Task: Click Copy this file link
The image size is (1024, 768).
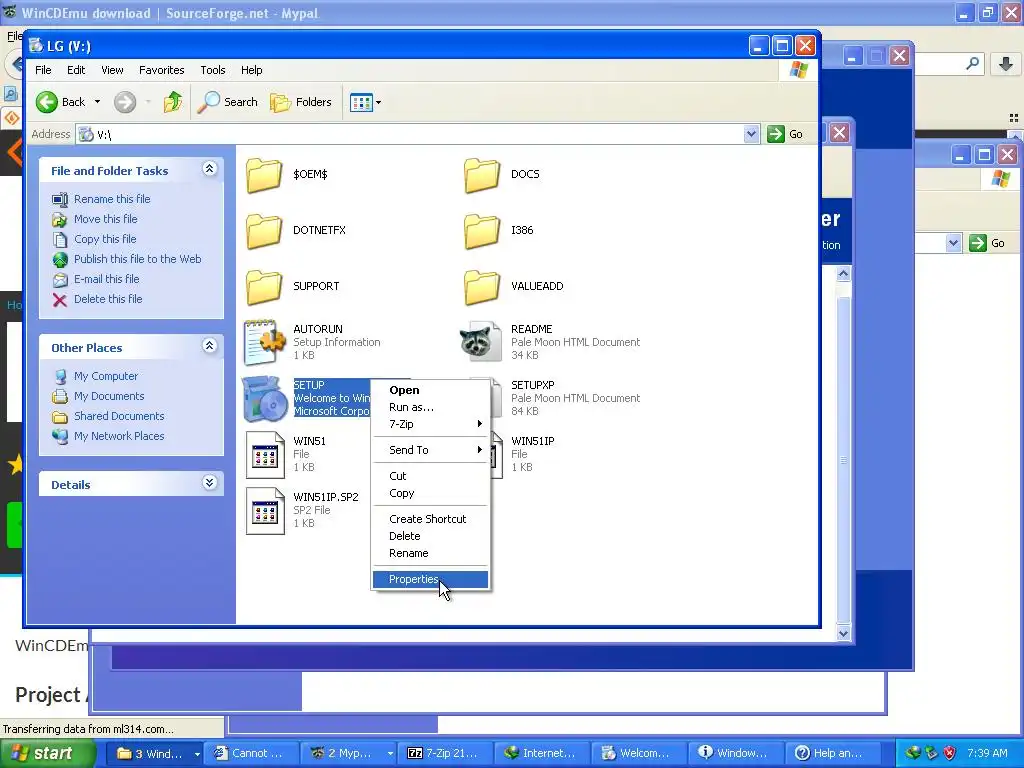Action: [104, 239]
